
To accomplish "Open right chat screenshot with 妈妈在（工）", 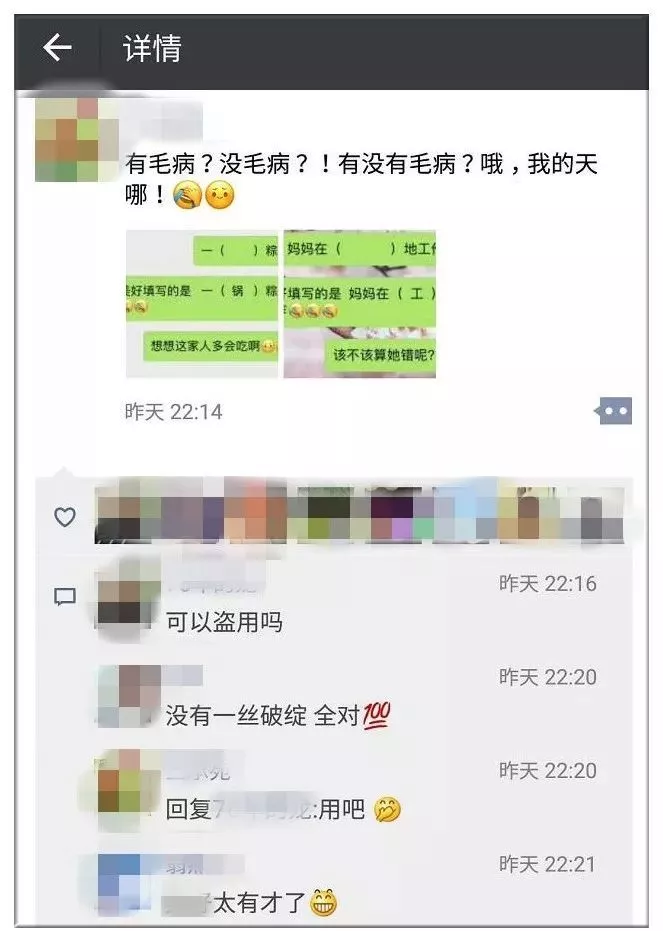I will [360, 303].
